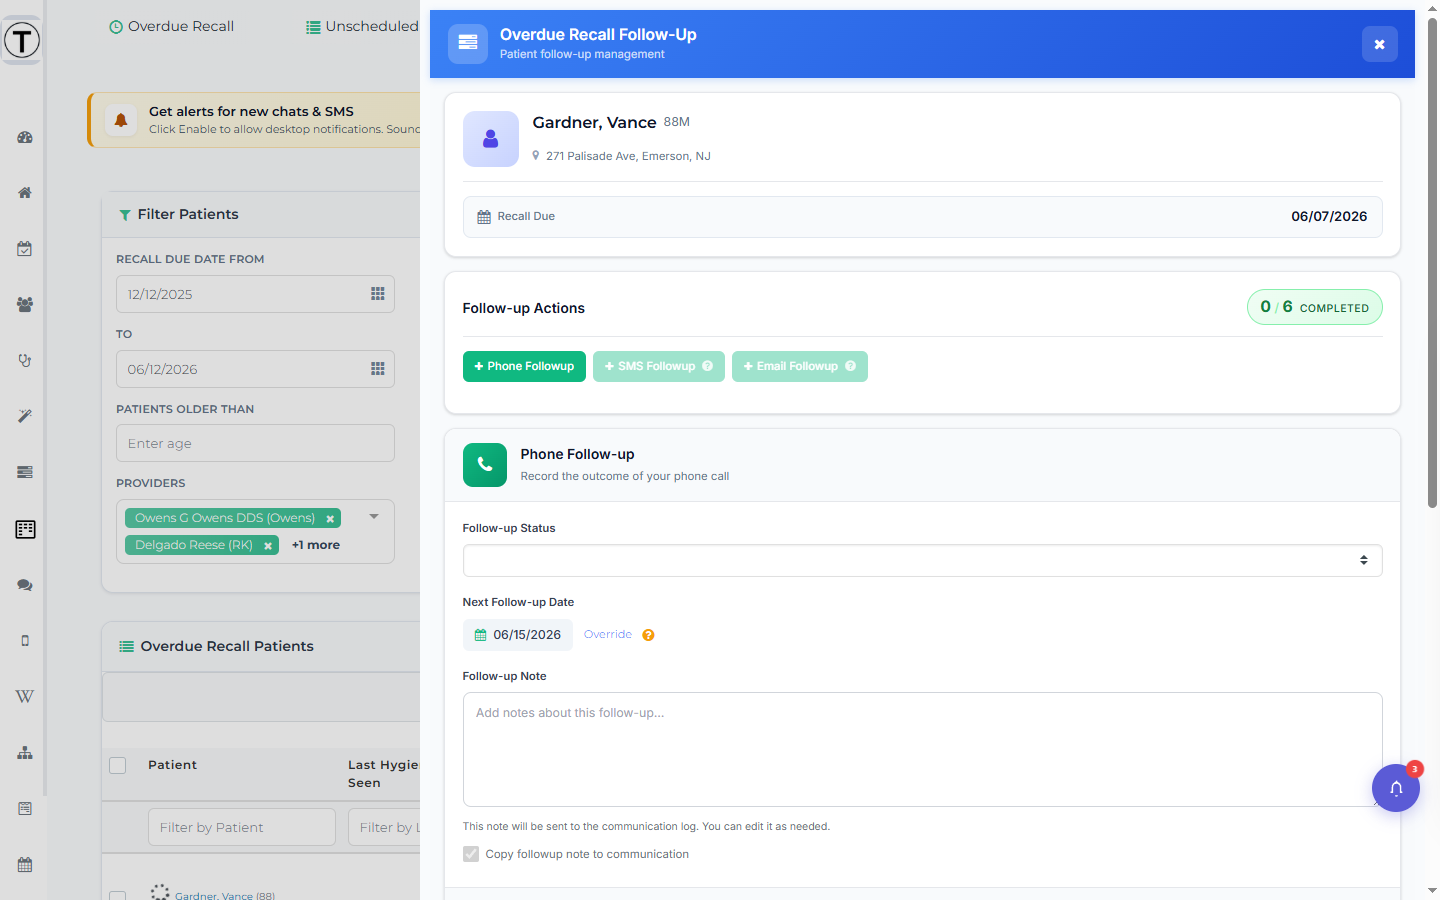
Task: Click the 06/15/2026 next follow-up date
Action: pos(518,635)
